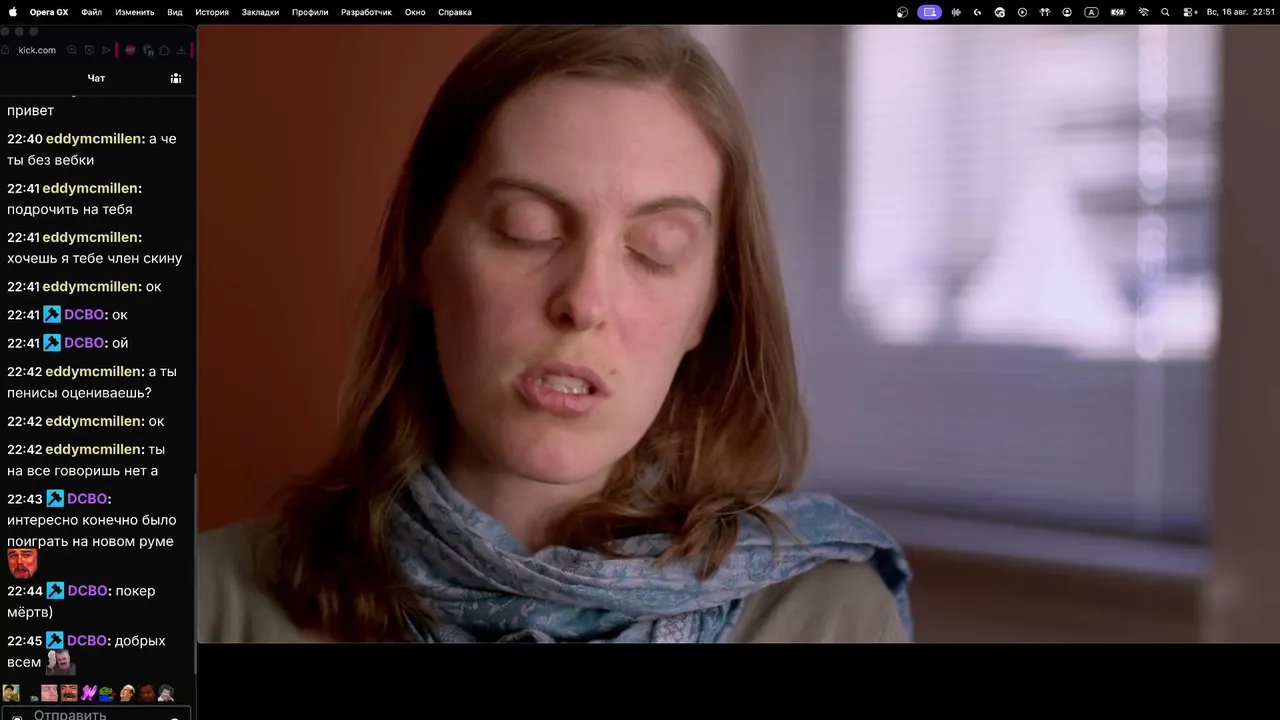Click DCBO username in the "покер мёртв)" message
This screenshot has height=720, width=1280.
pos(88,591)
